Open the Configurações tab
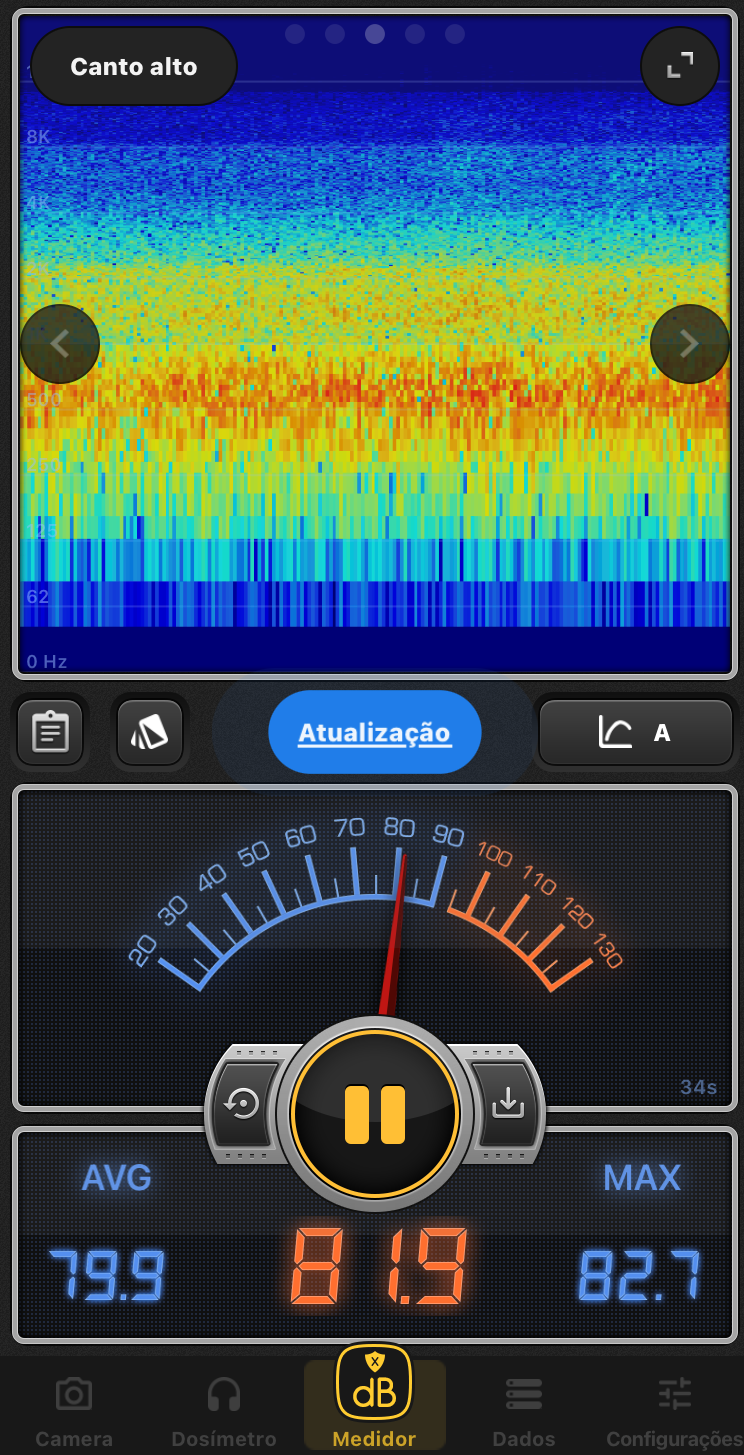744x1455 pixels. (x=674, y=1411)
